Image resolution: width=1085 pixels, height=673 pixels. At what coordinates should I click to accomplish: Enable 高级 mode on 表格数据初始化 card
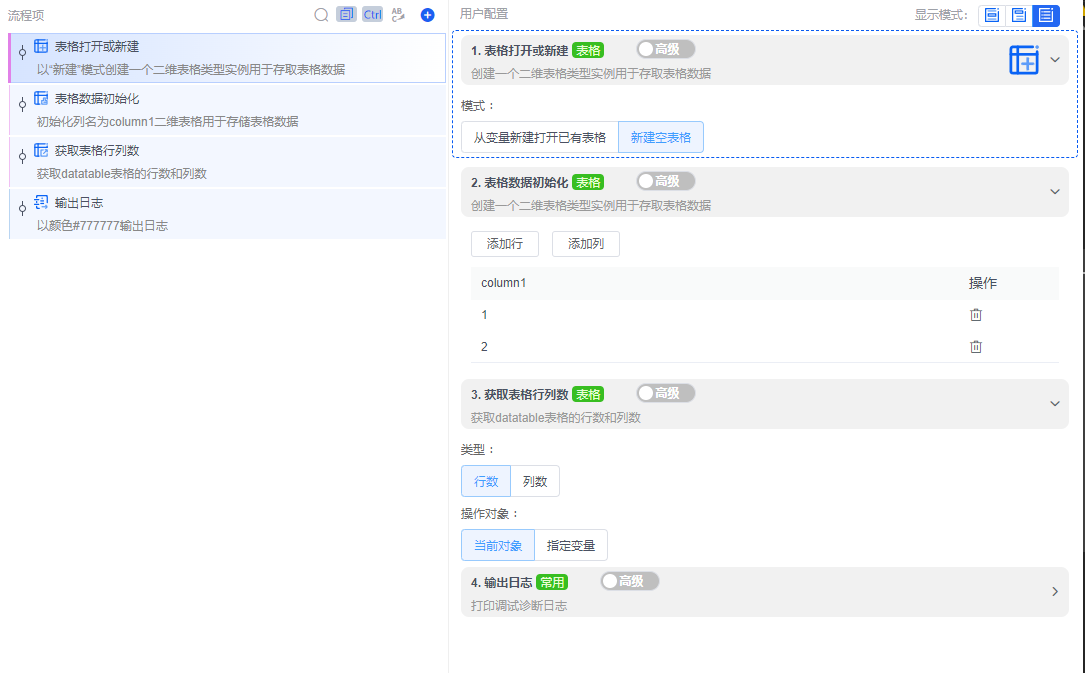[665, 181]
